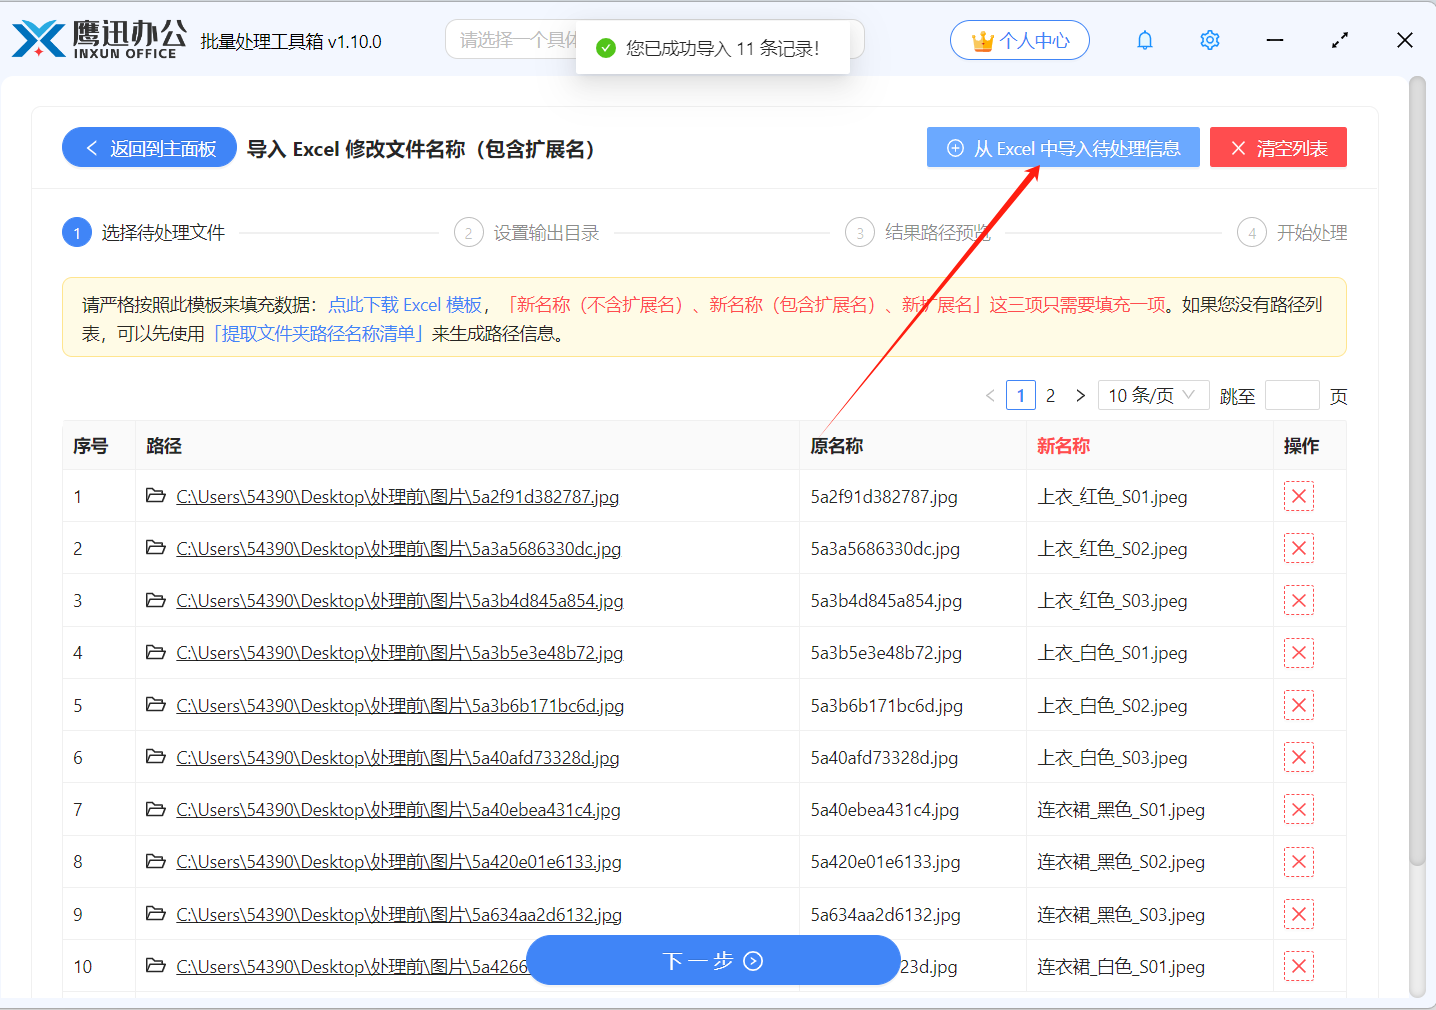
Task: Select page 1 in the pagination
Action: [1020, 396]
